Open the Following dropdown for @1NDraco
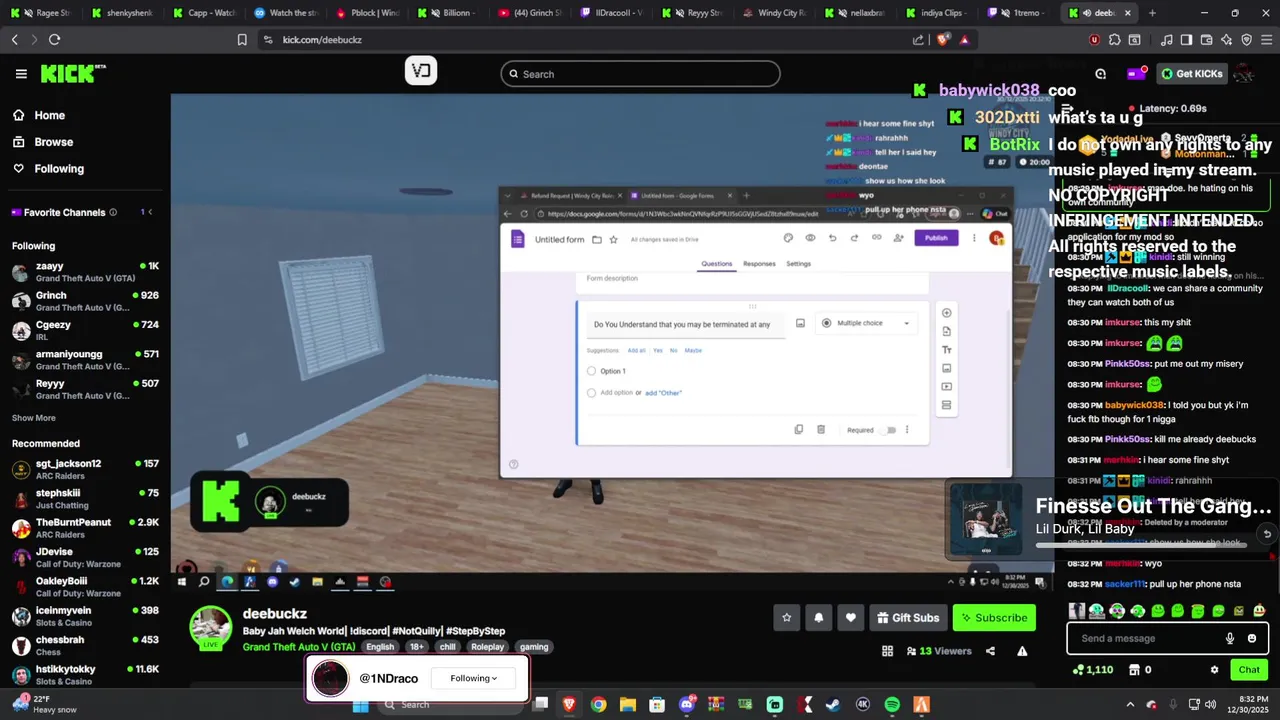Screen dimensions: 1280x720 click(x=474, y=678)
